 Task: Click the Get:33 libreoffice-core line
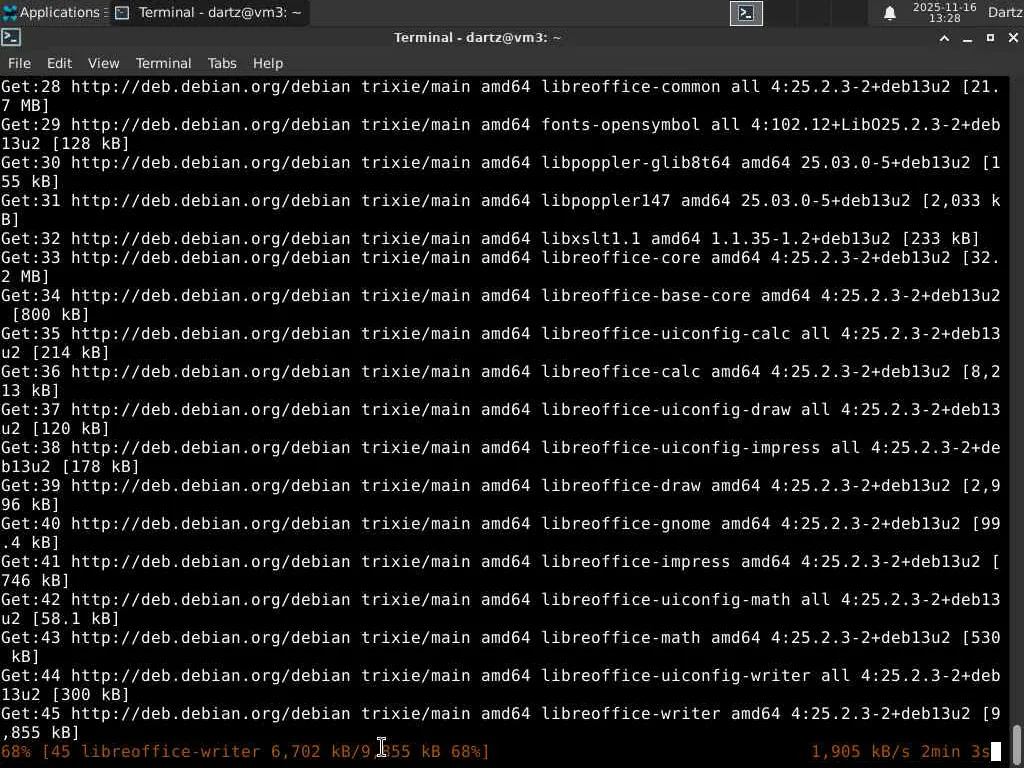(x=500, y=267)
